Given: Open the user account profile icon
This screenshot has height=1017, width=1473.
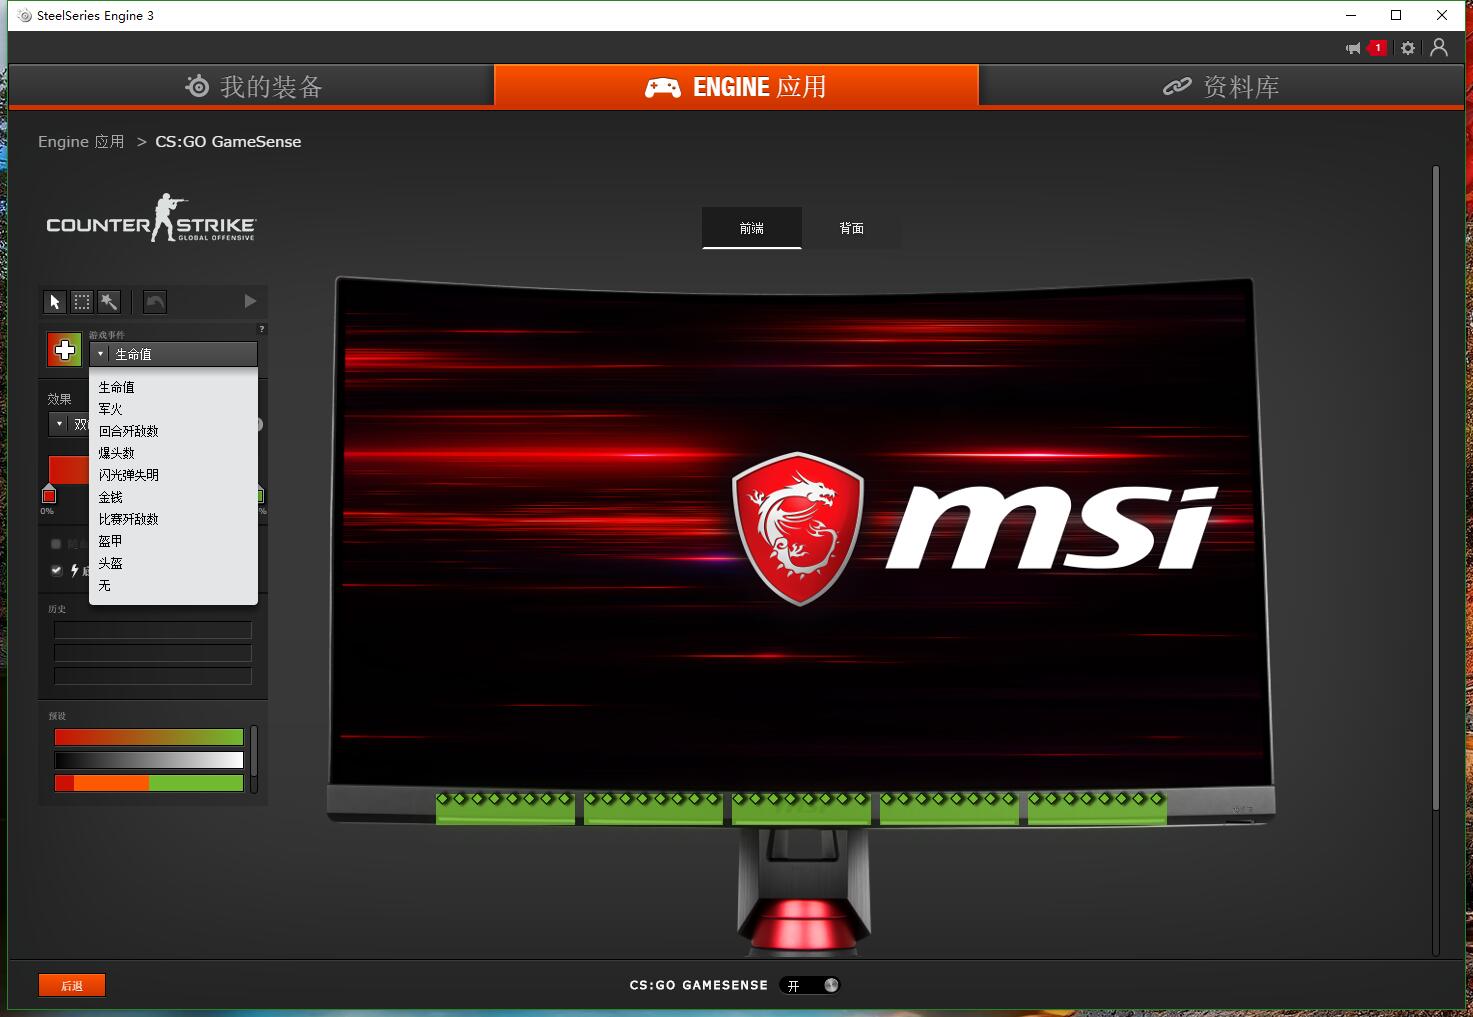Looking at the screenshot, I should point(1439,47).
